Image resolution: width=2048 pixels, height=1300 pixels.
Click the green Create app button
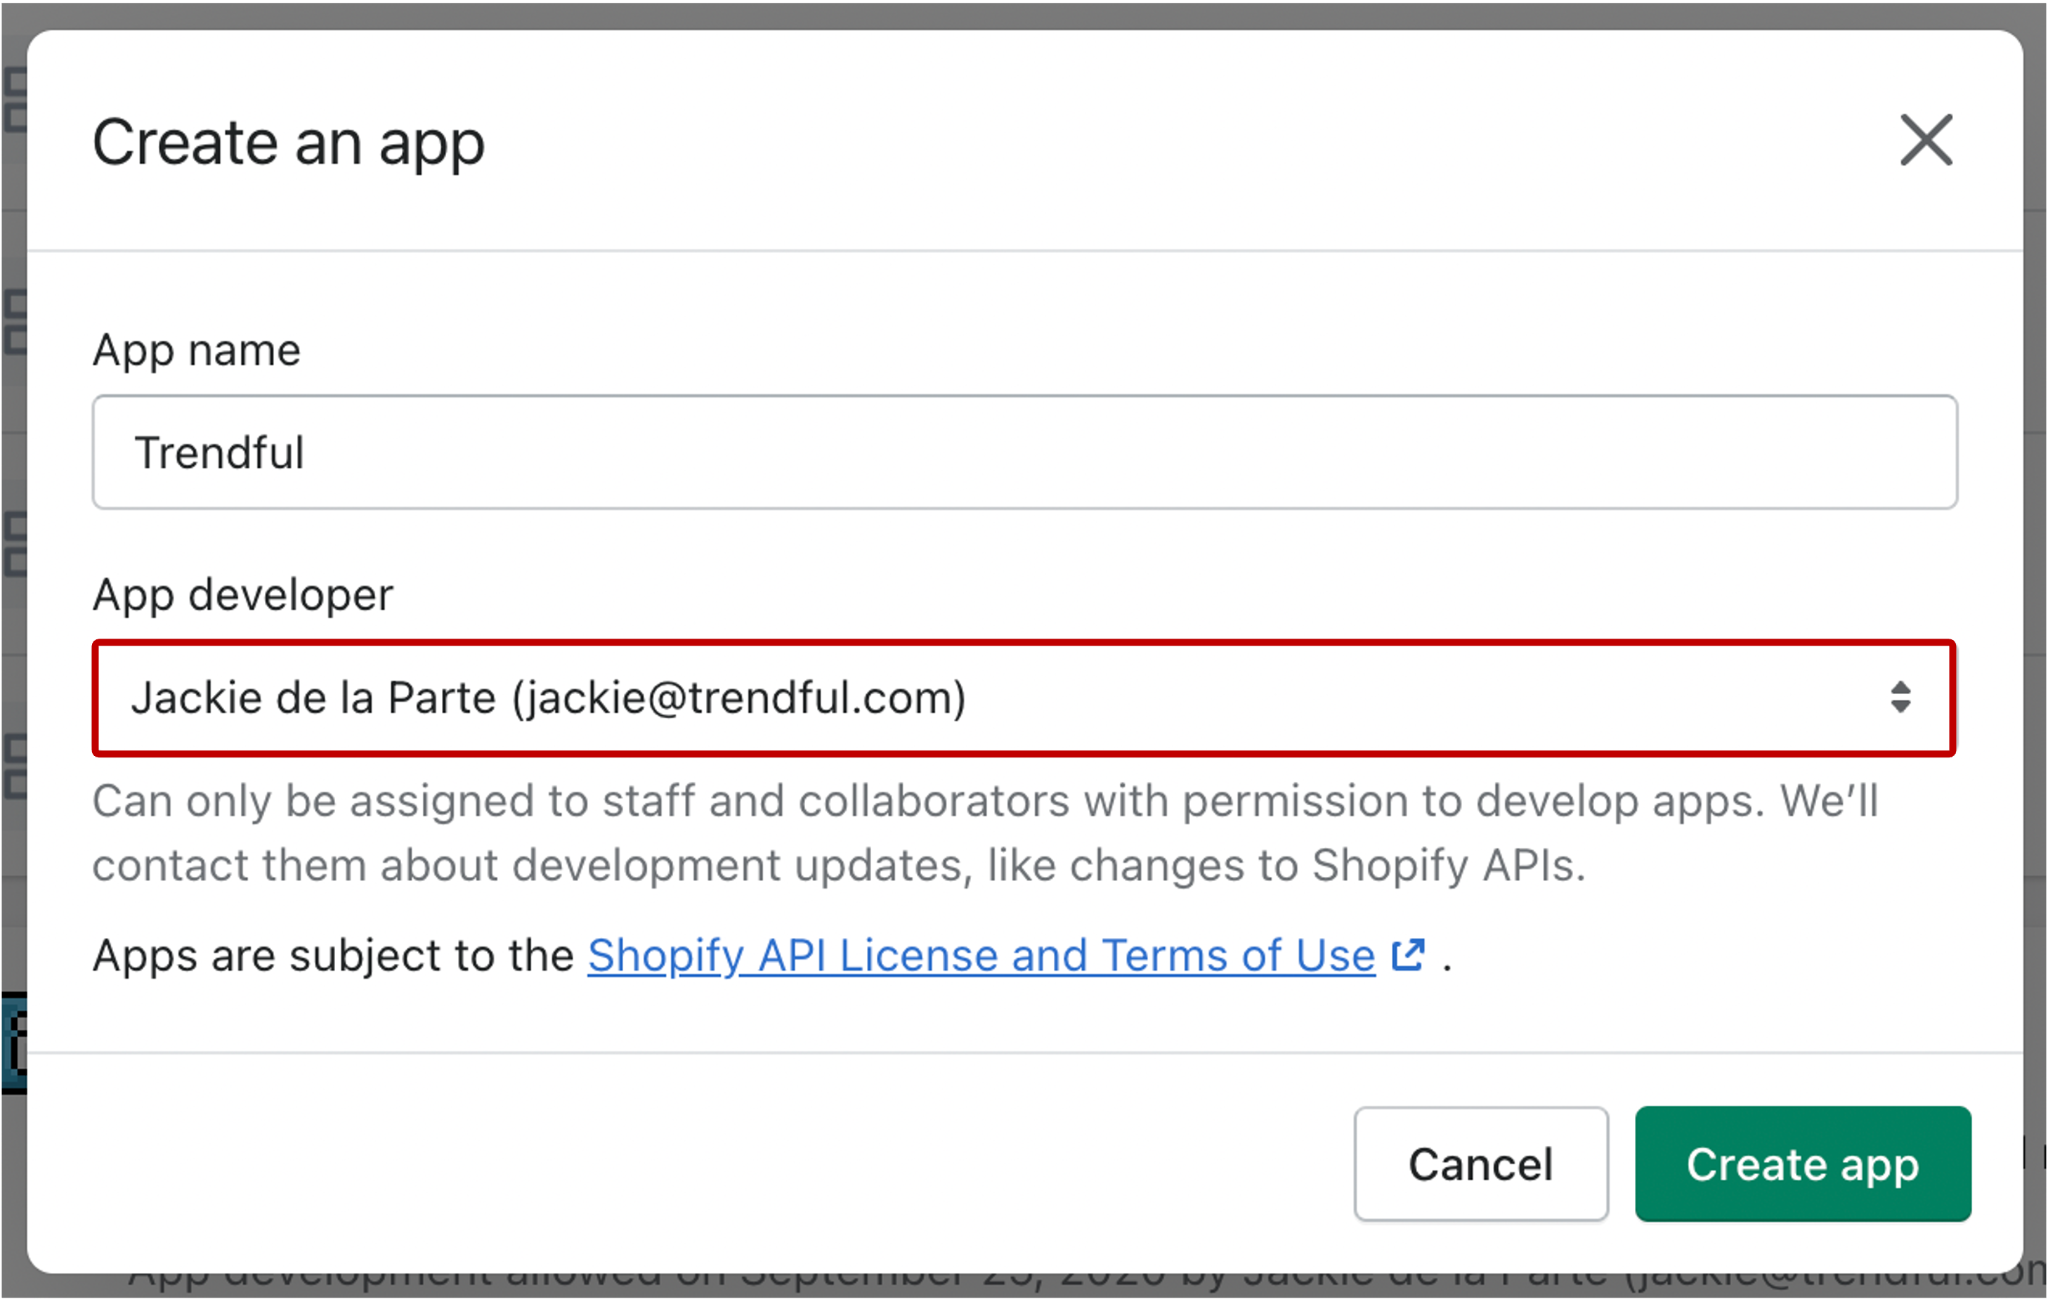pyautogui.click(x=1802, y=1164)
